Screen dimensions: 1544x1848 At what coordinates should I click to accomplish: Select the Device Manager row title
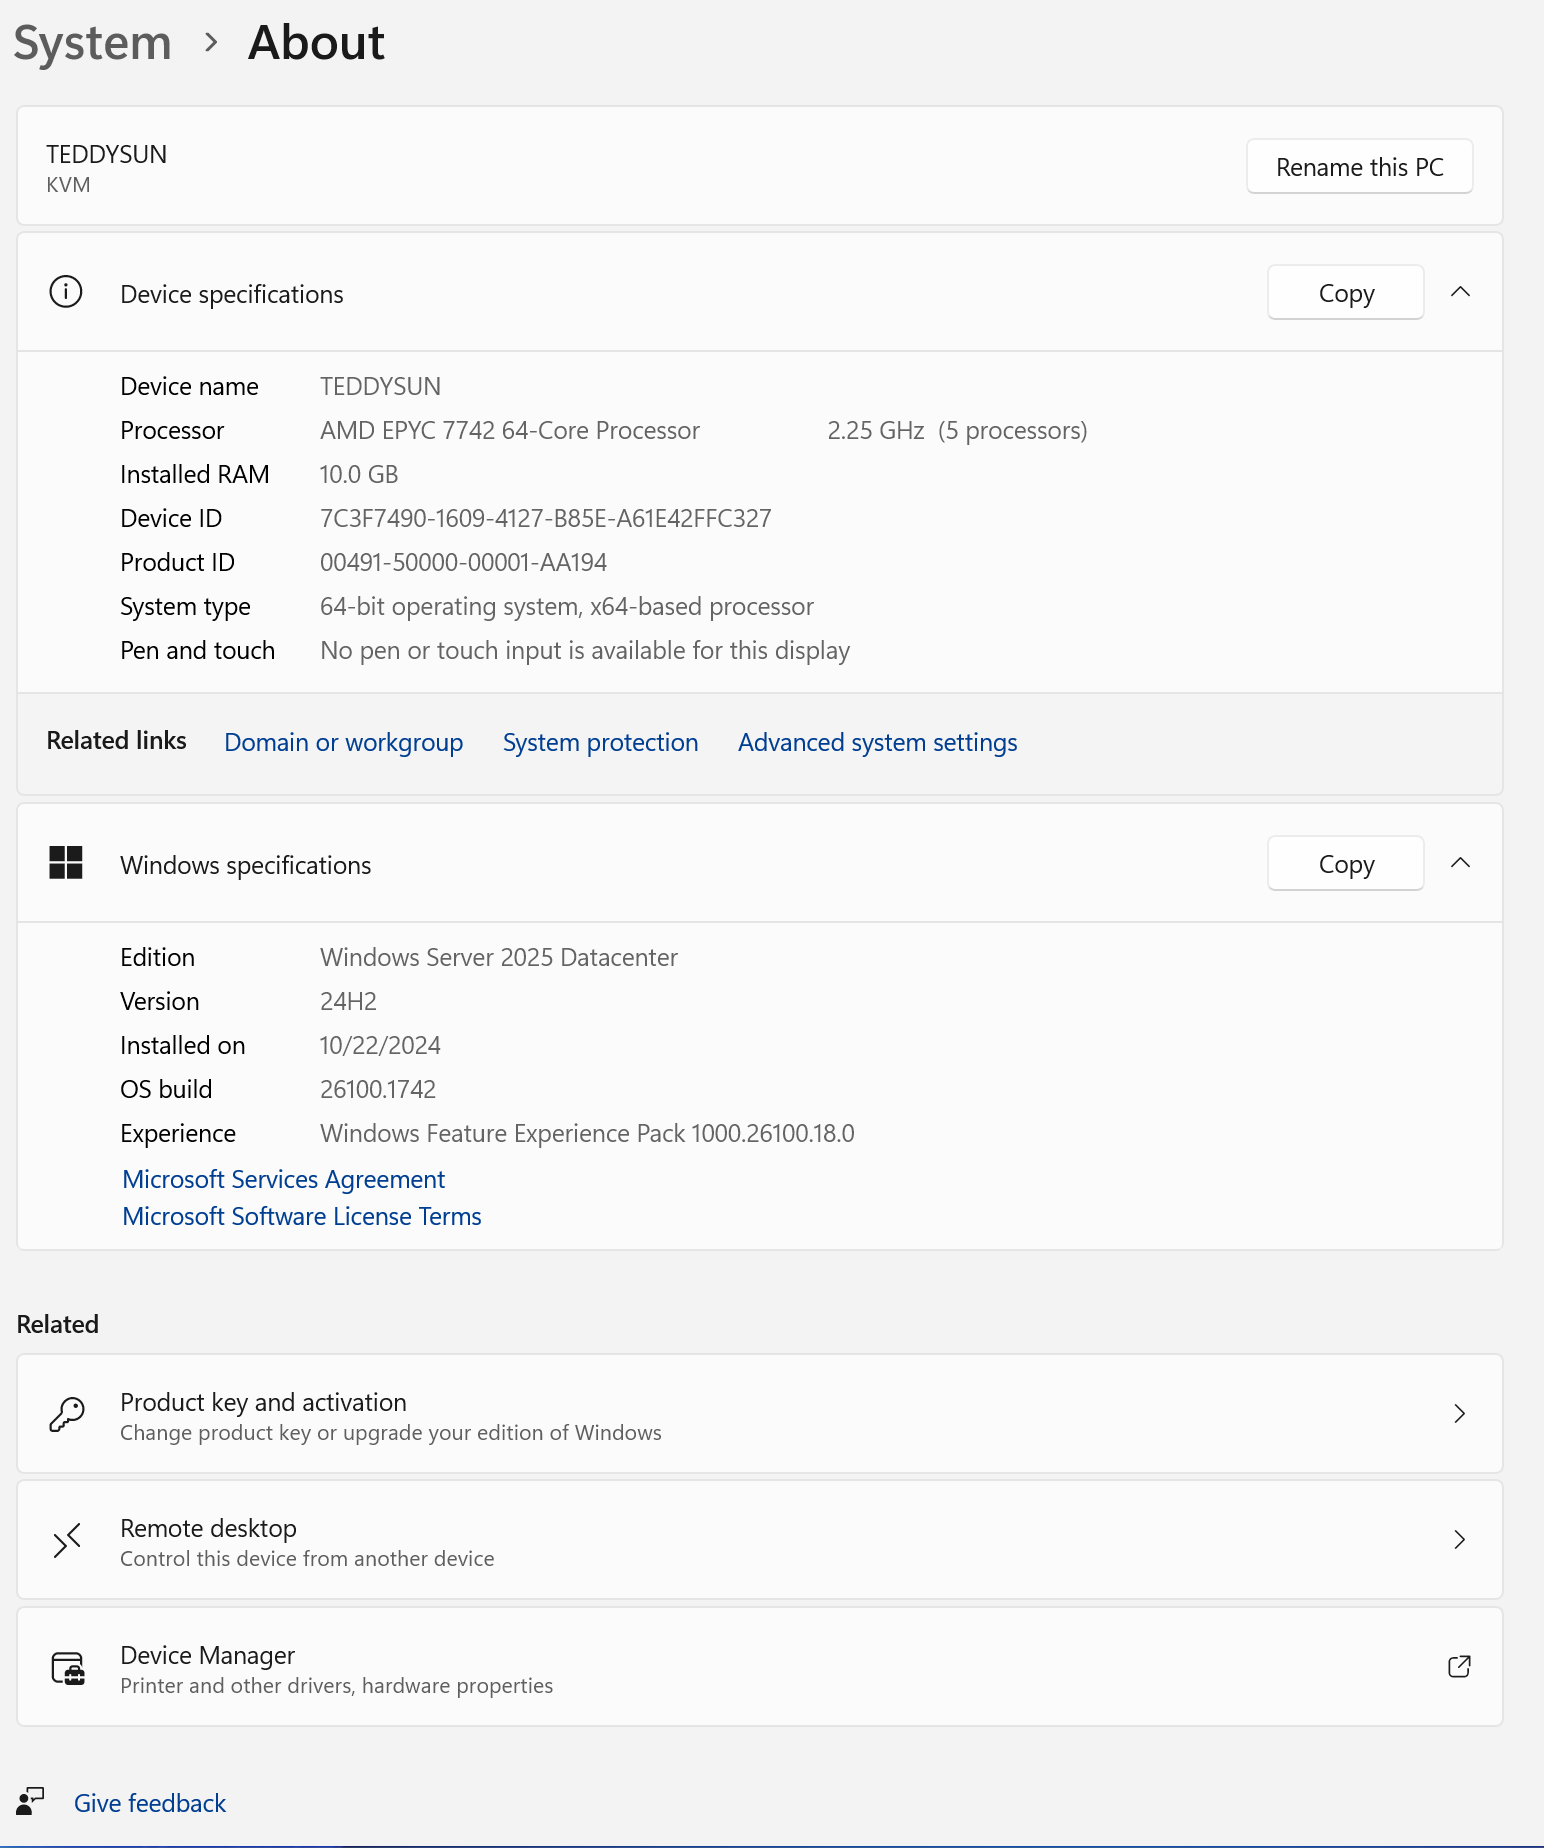point(207,1655)
